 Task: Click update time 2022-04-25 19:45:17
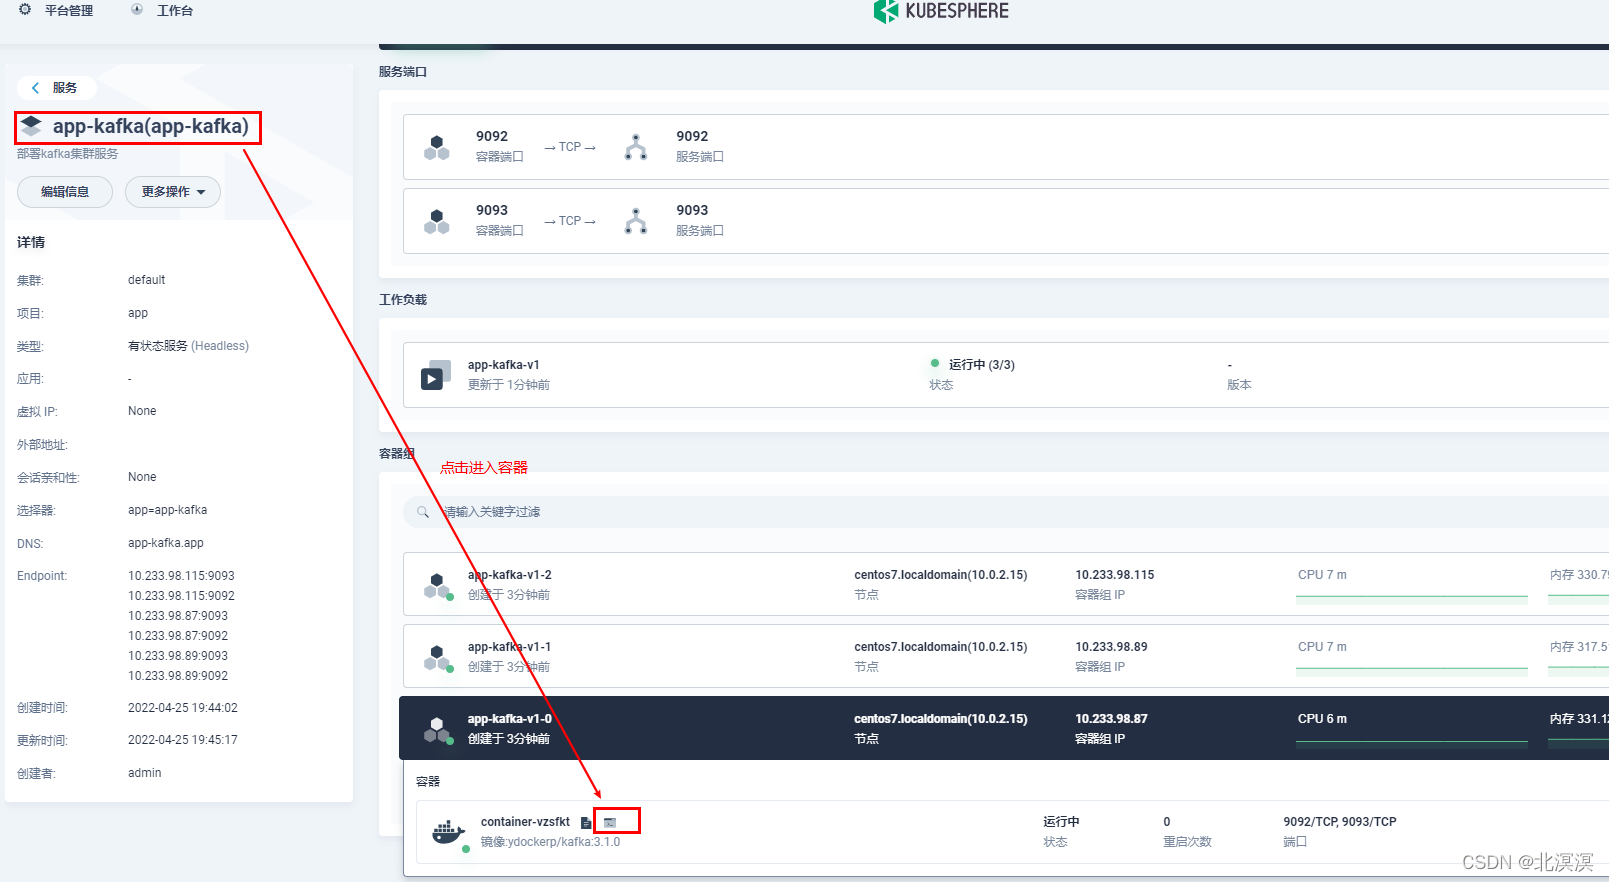point(183,740)
